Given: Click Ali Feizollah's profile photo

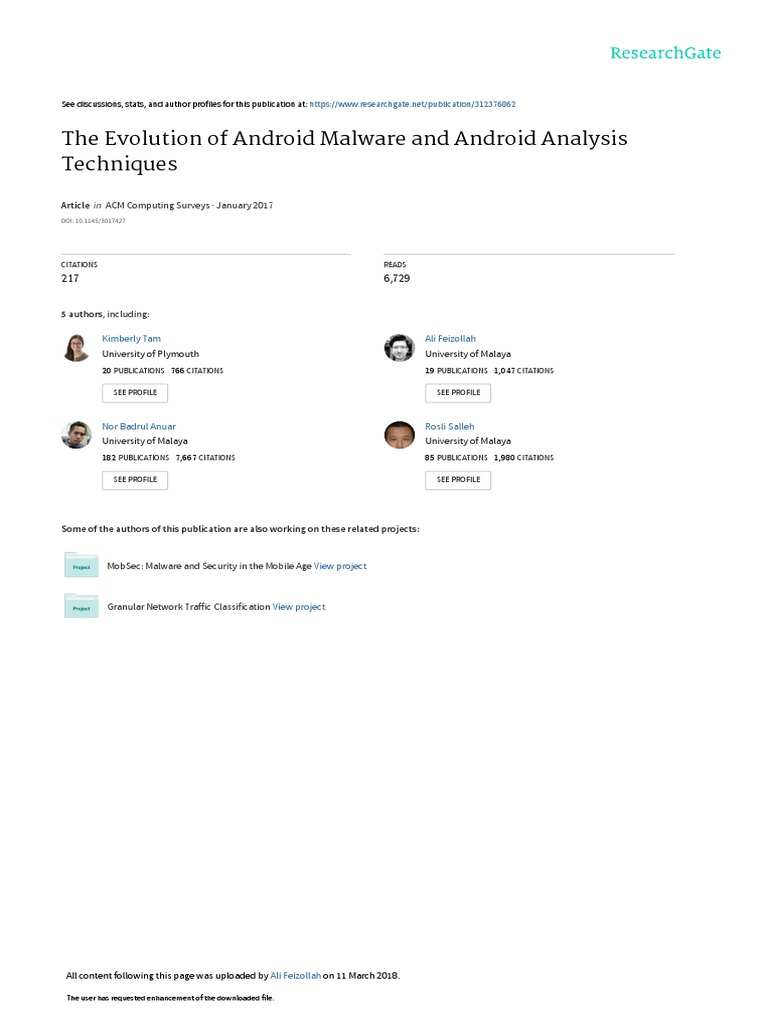Looking at the screenshot, I should tap(399, 347).
